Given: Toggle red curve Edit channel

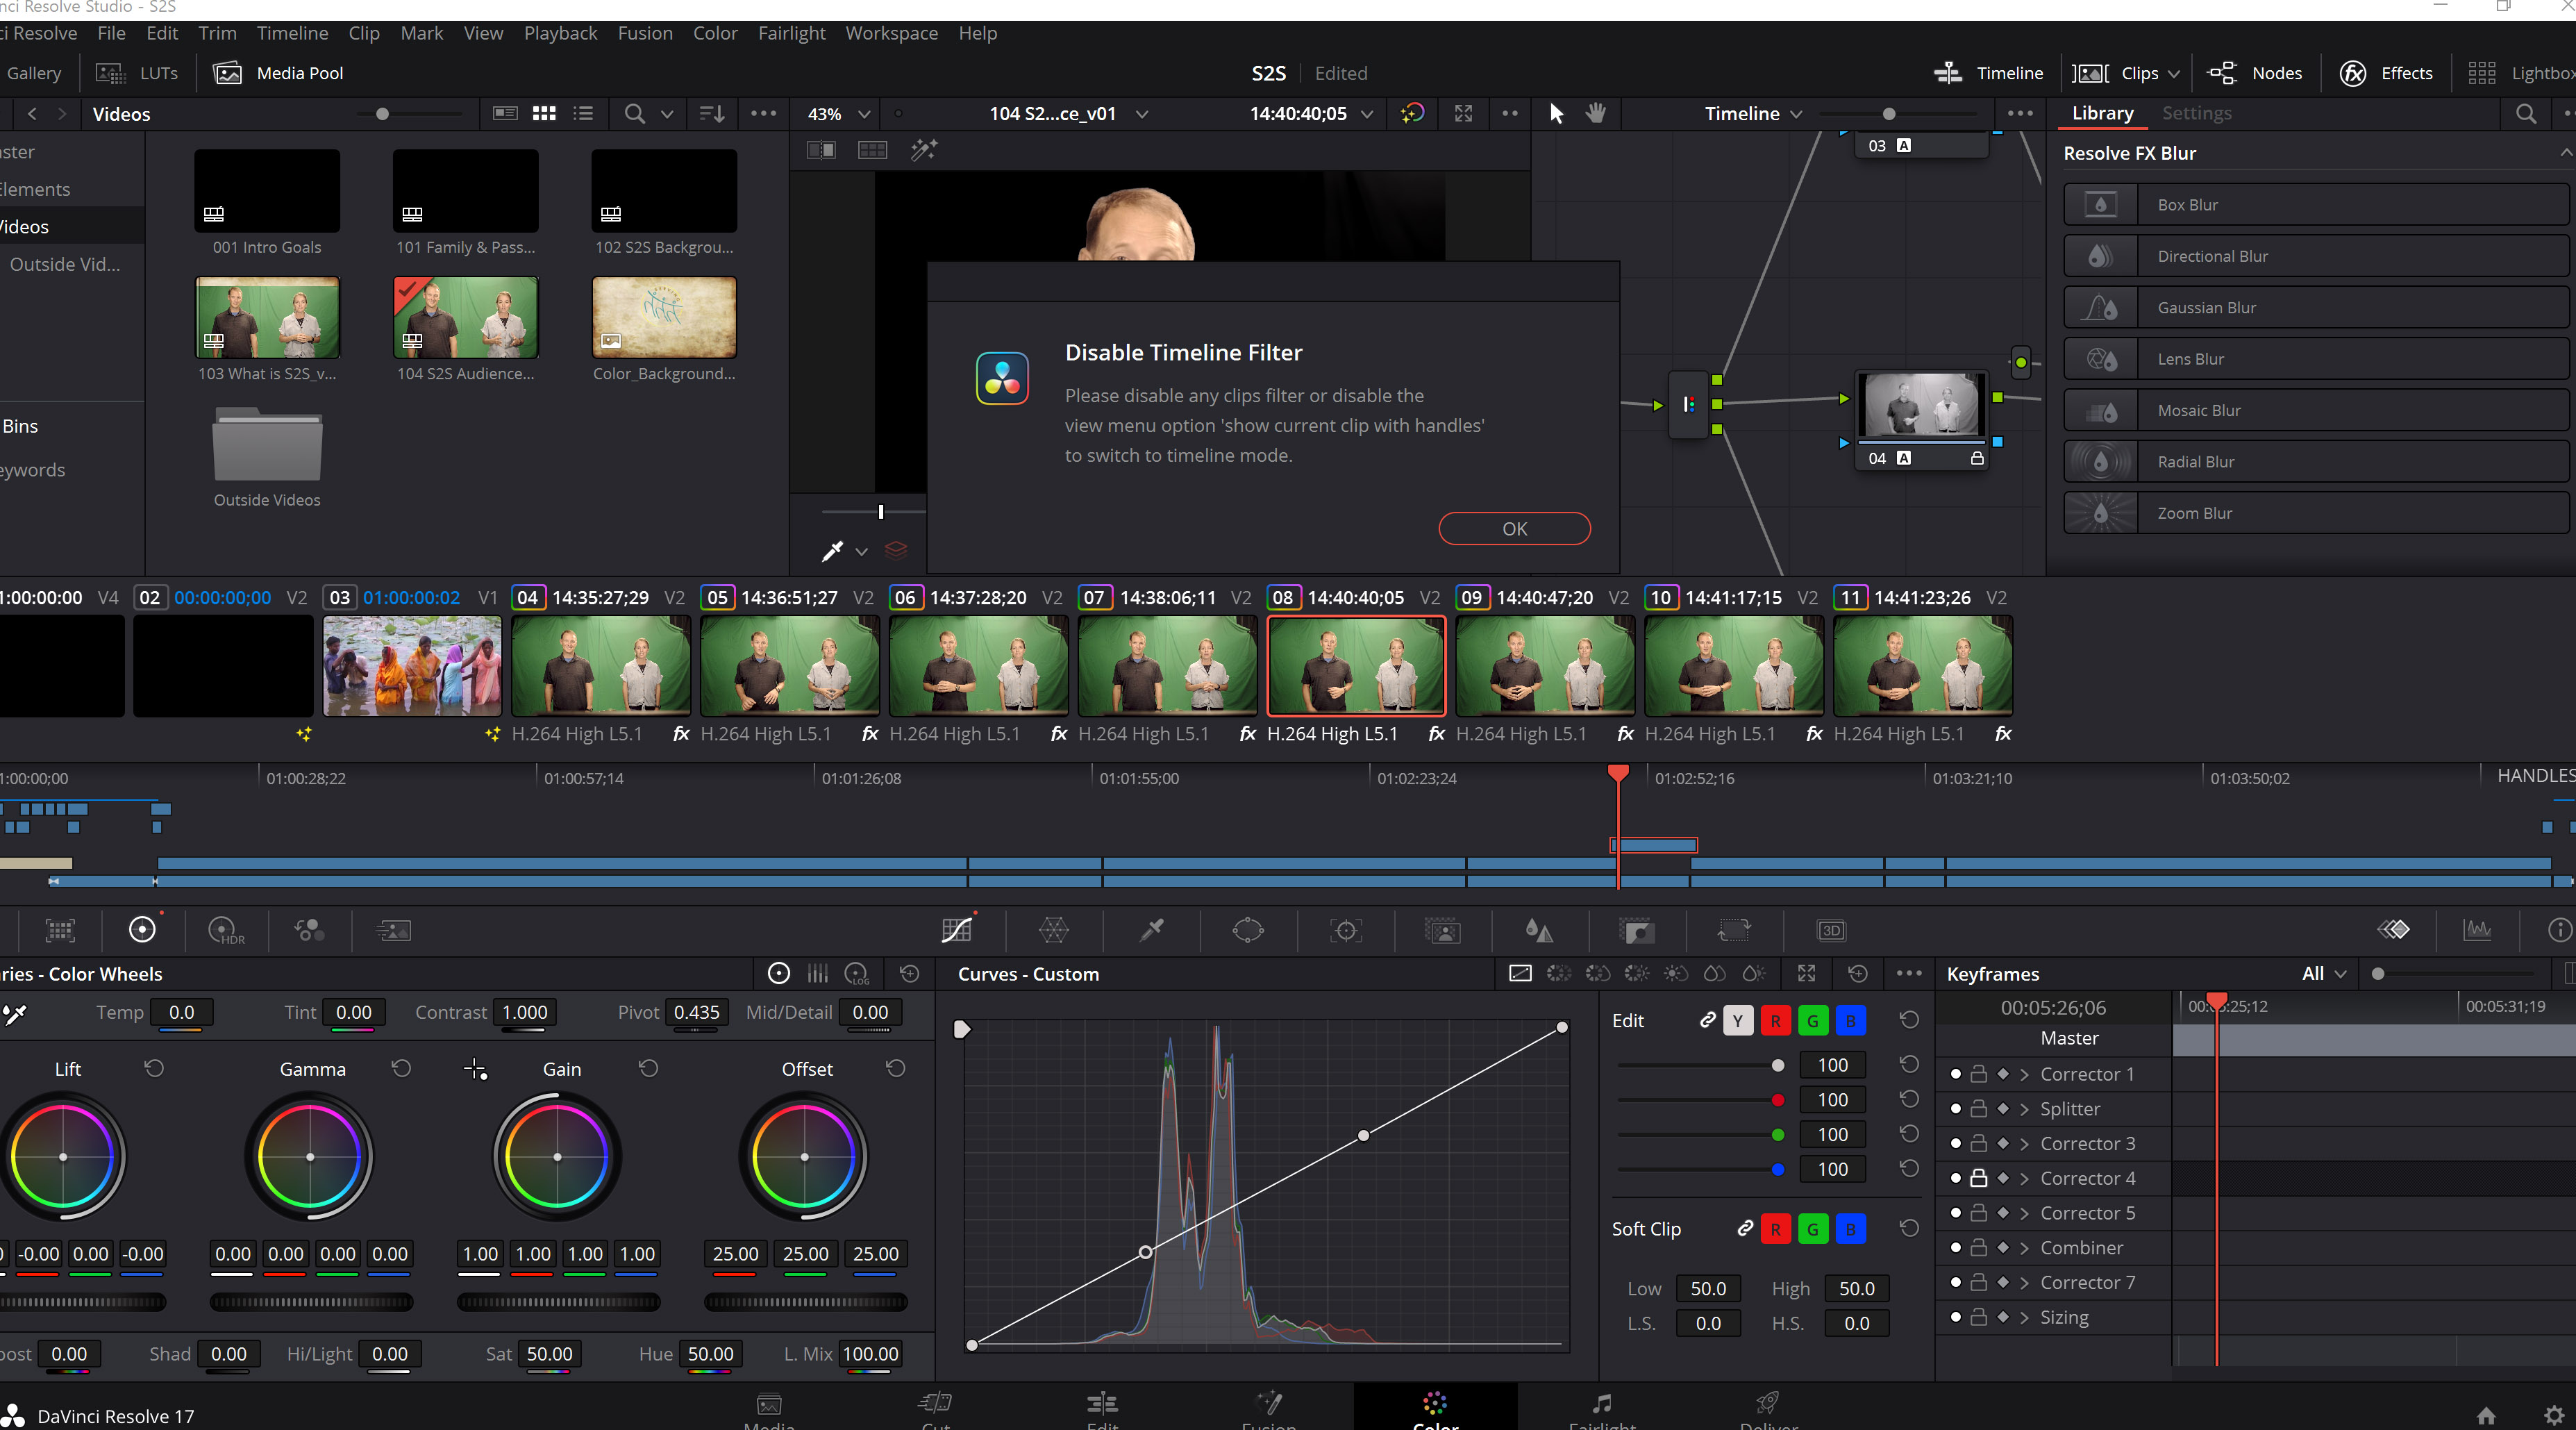Looking at the screenshot, I should coord(1775,1021).
